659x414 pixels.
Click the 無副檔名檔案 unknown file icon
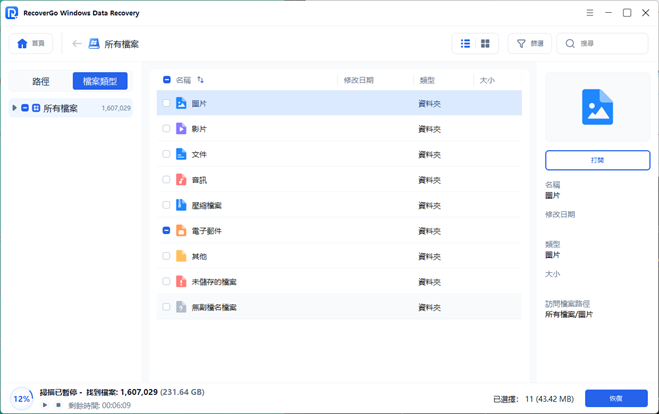point(181,307)
